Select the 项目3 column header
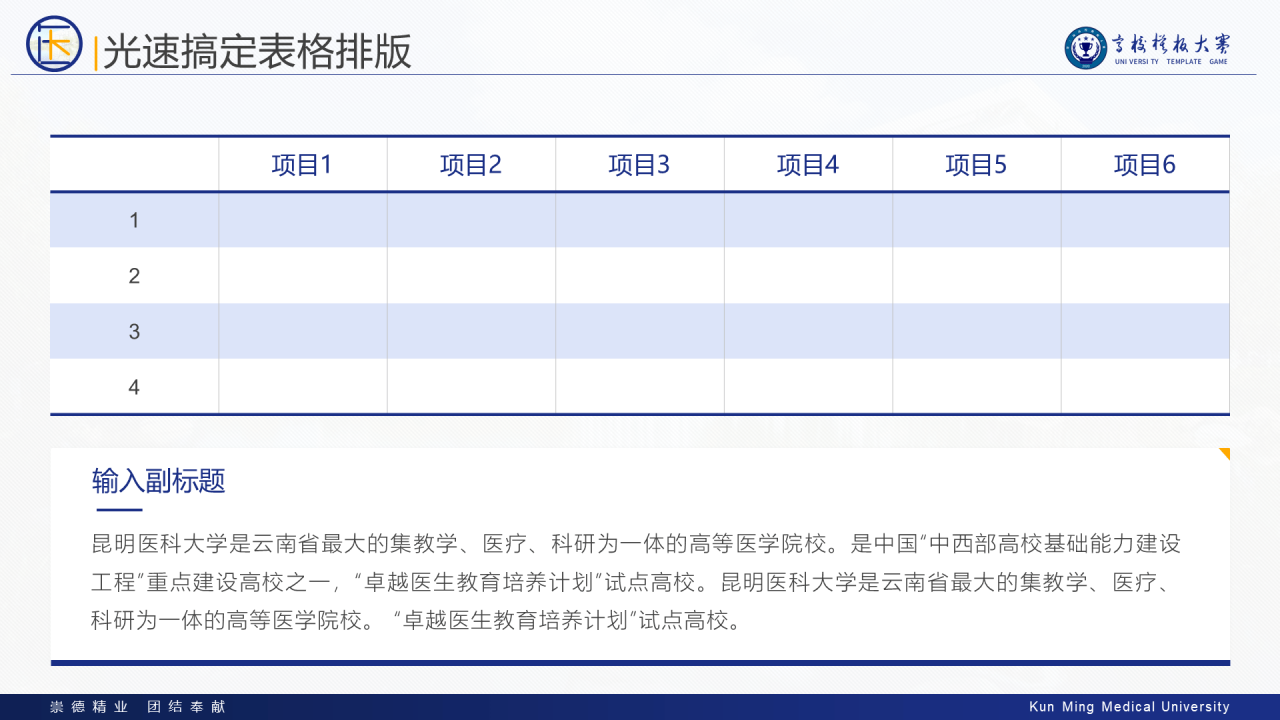 click(x=640, y=164)
